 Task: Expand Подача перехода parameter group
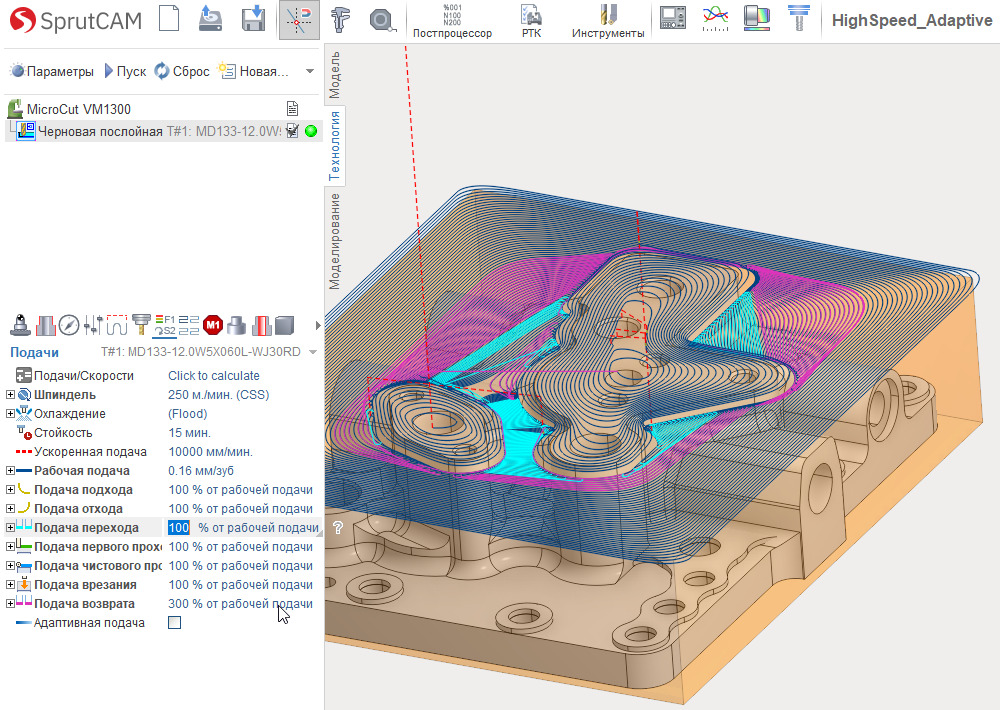coord(10,528)
